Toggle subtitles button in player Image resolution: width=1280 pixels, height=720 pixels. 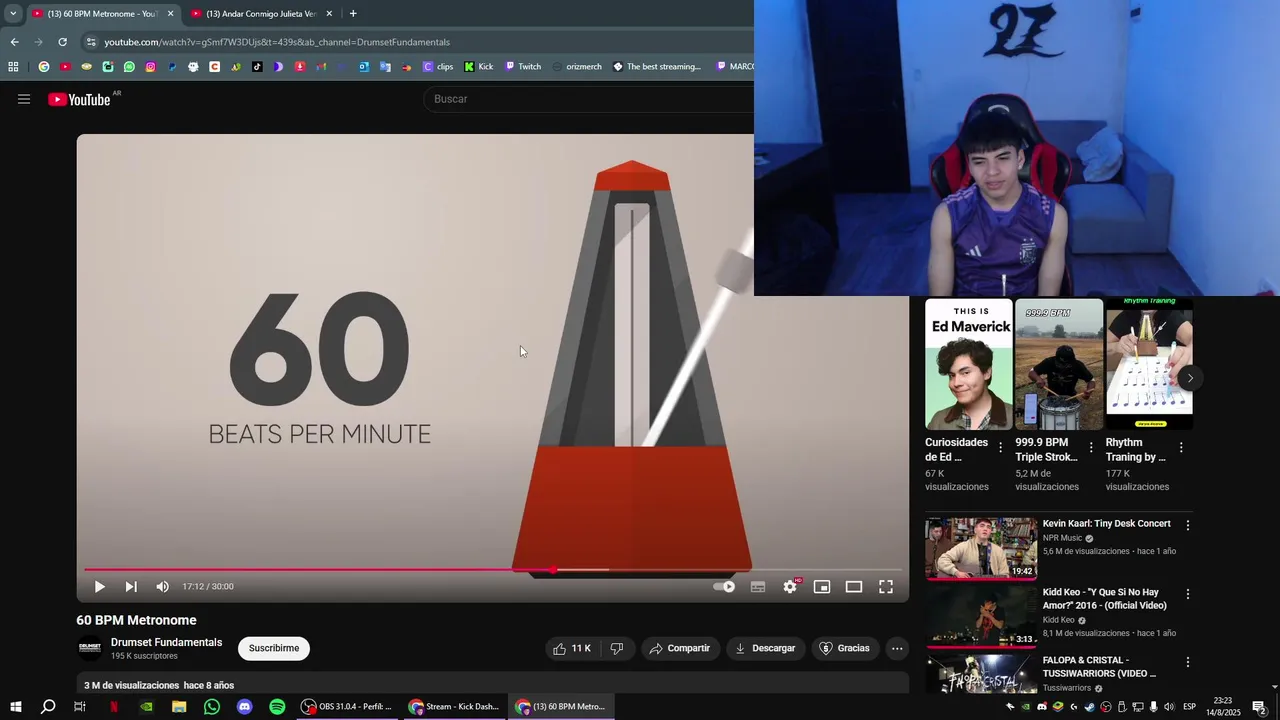coord(758,587)
